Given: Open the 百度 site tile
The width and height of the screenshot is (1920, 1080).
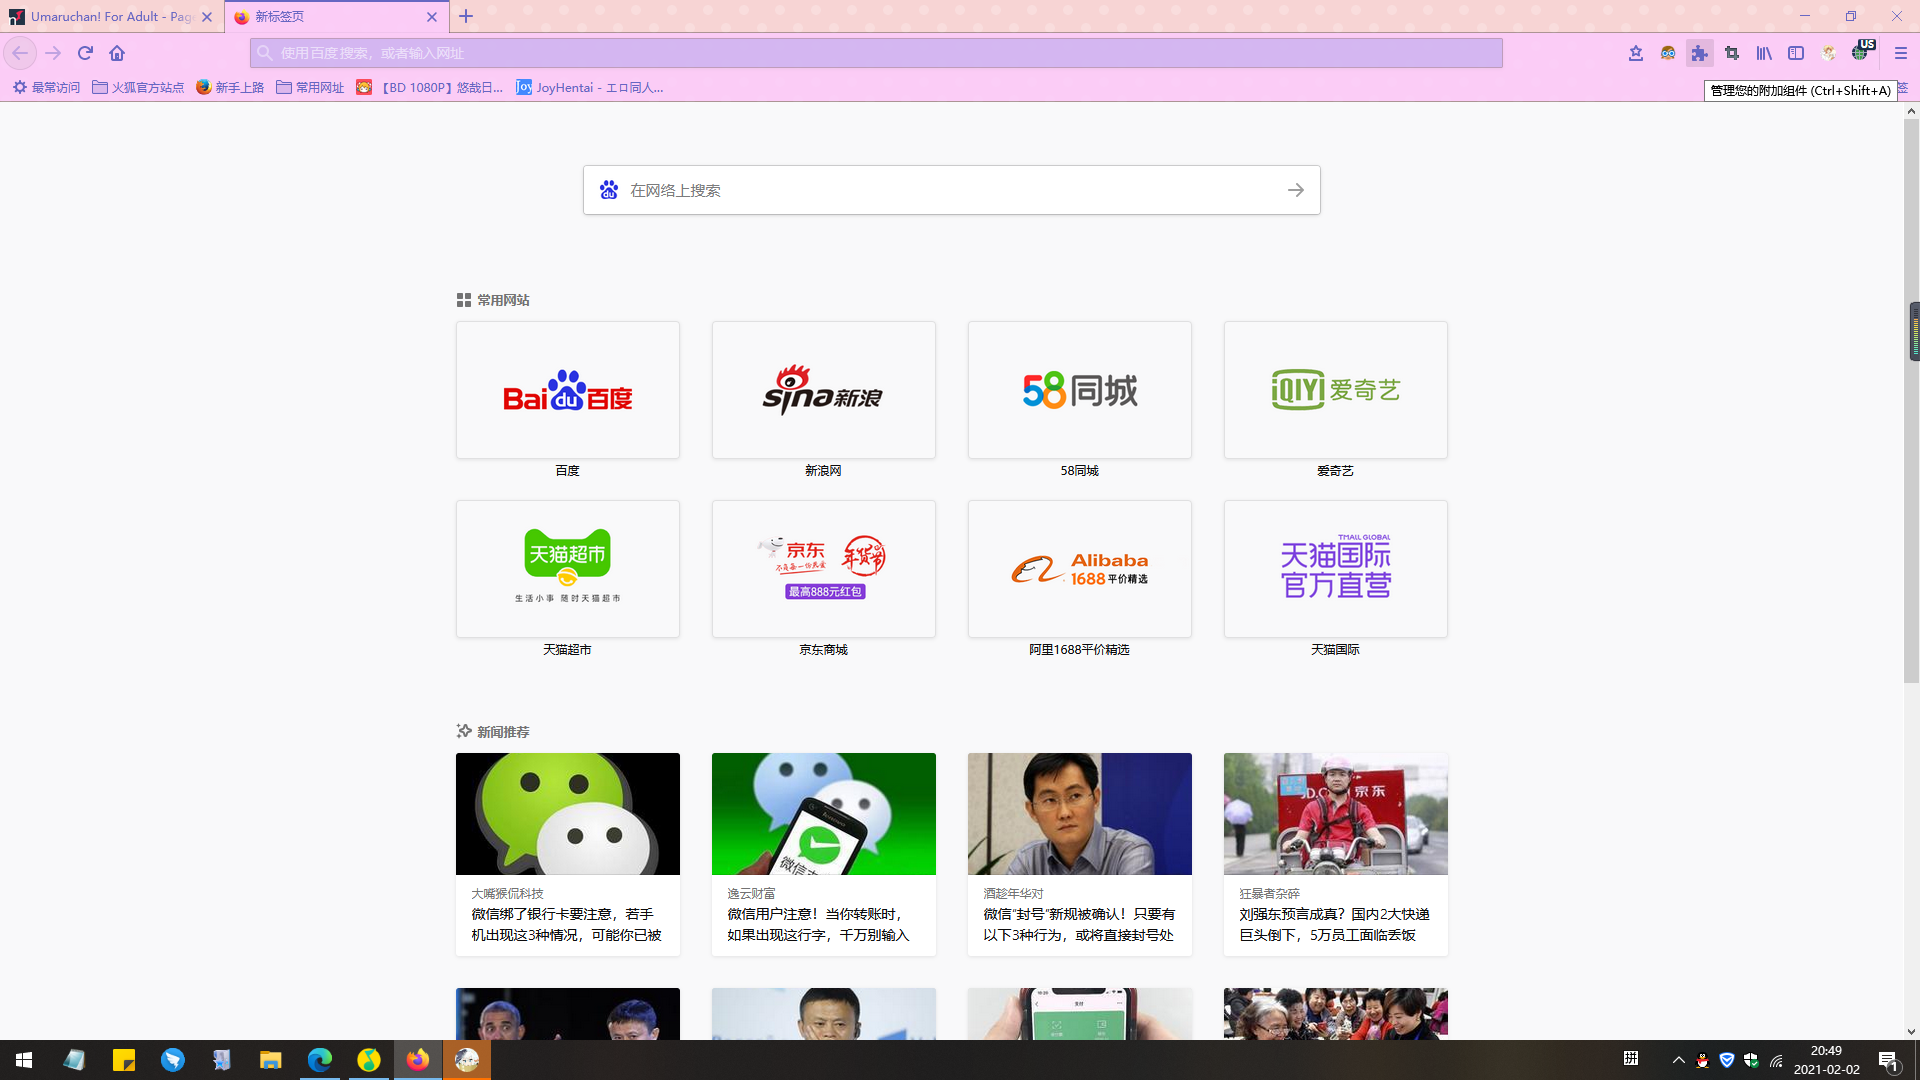Looking at the screenshot, I should 568,390.
